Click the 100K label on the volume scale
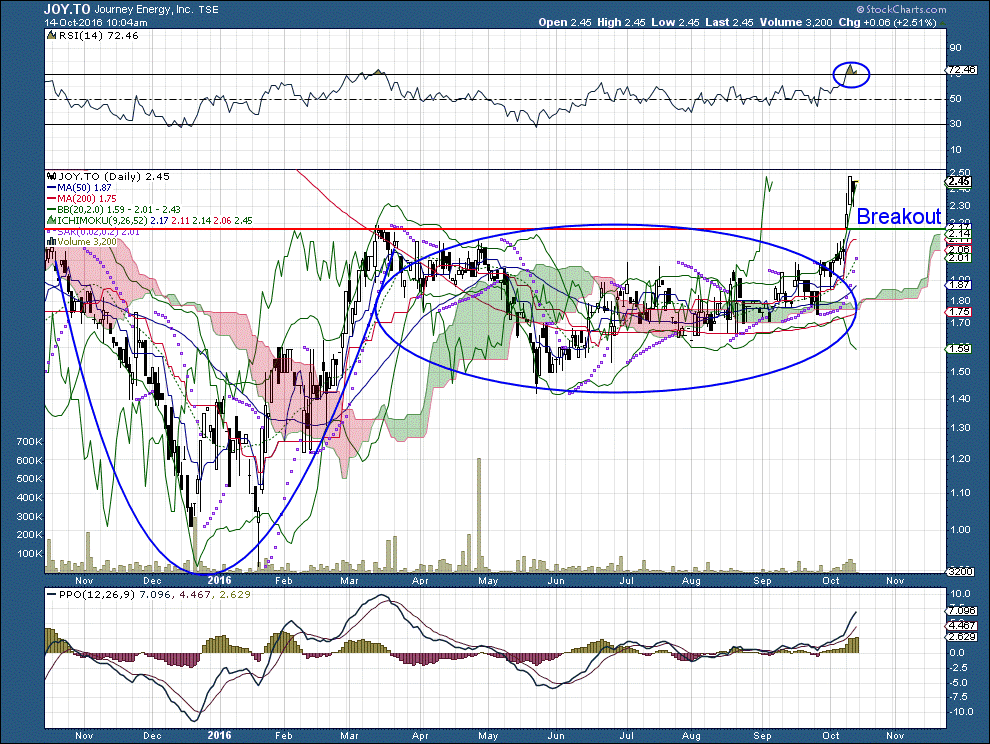Image resolution: width=990 pixels, height=744 pixels. (x=29, y=554)
